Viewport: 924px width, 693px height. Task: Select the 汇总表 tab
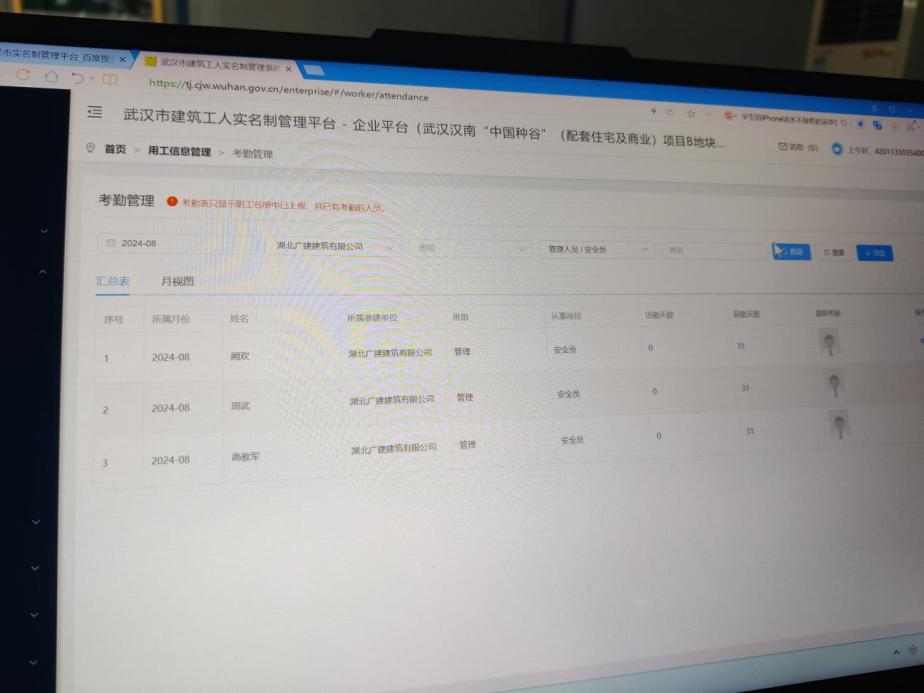click(x=112, y=281)
